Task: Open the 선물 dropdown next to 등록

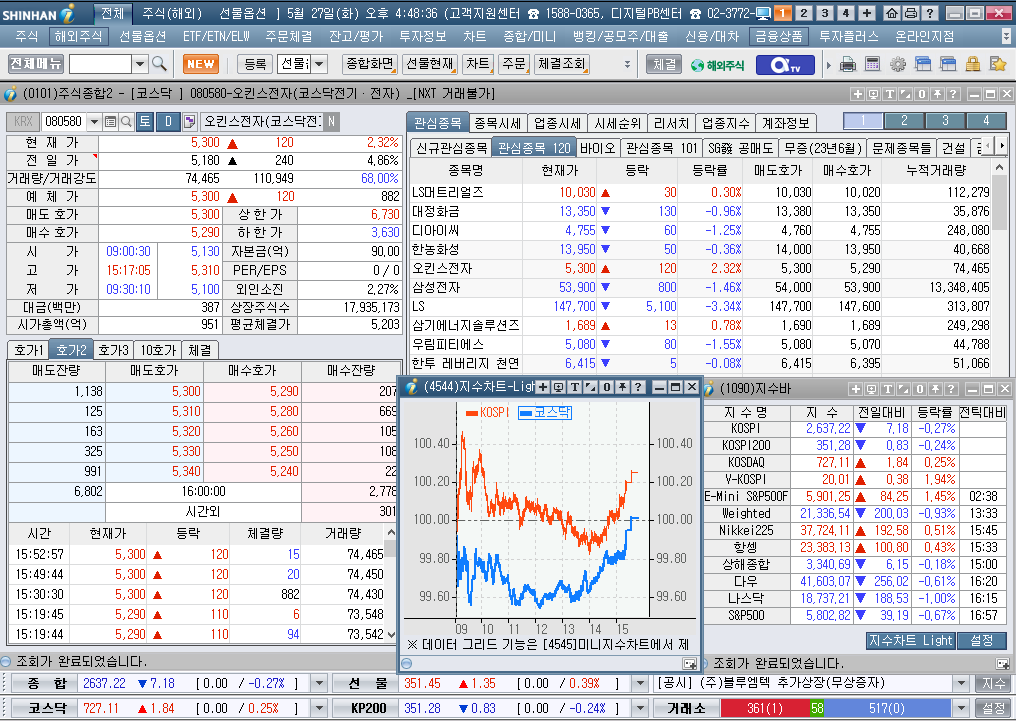Action: 319,64
